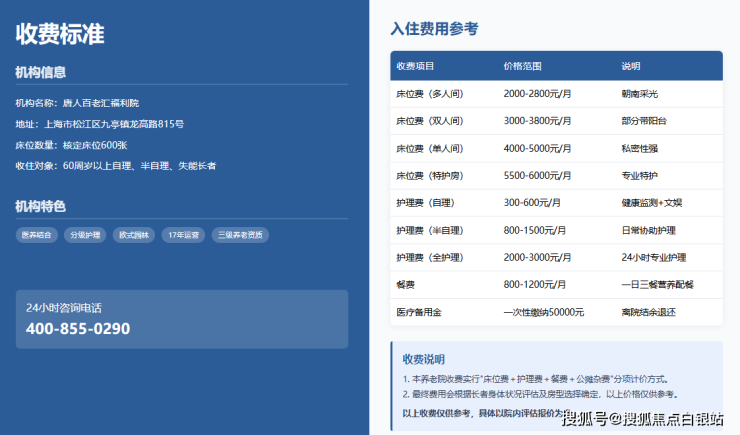Click the 床位数量 核定床位600张 line
Viewport: 740px width, 435px height.
[71, 145]
